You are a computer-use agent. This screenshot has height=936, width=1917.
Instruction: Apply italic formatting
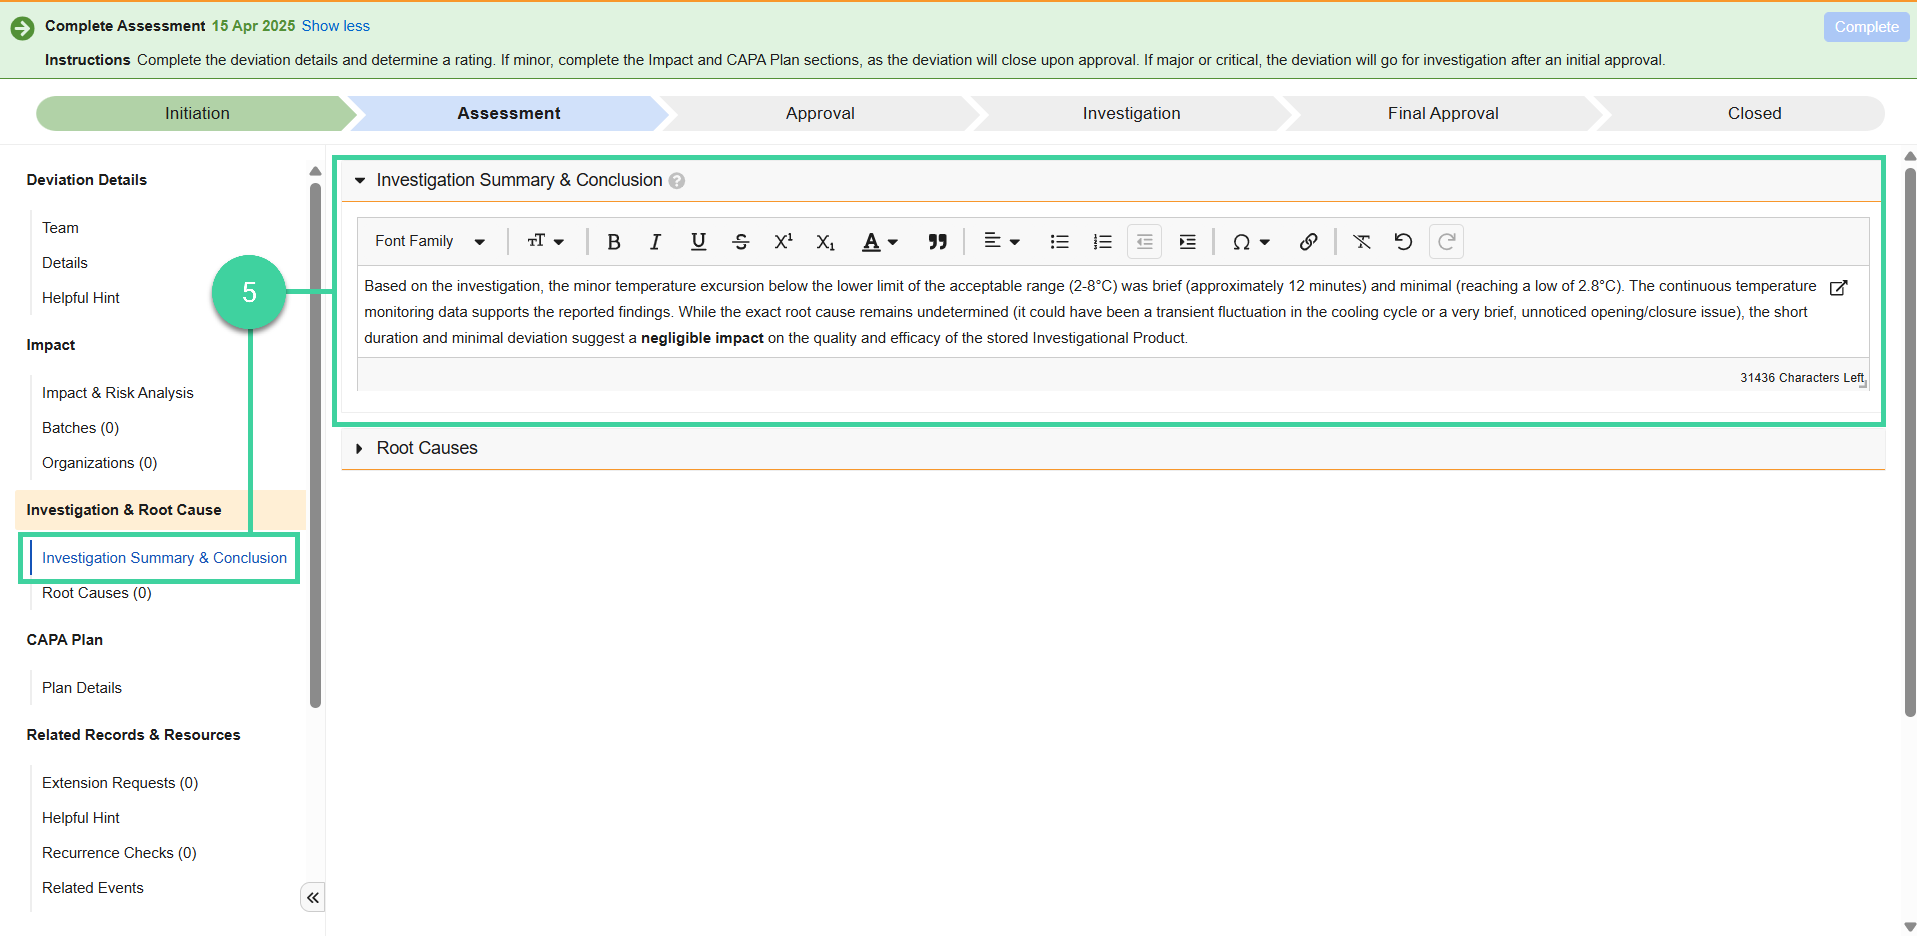pos(655,242)
